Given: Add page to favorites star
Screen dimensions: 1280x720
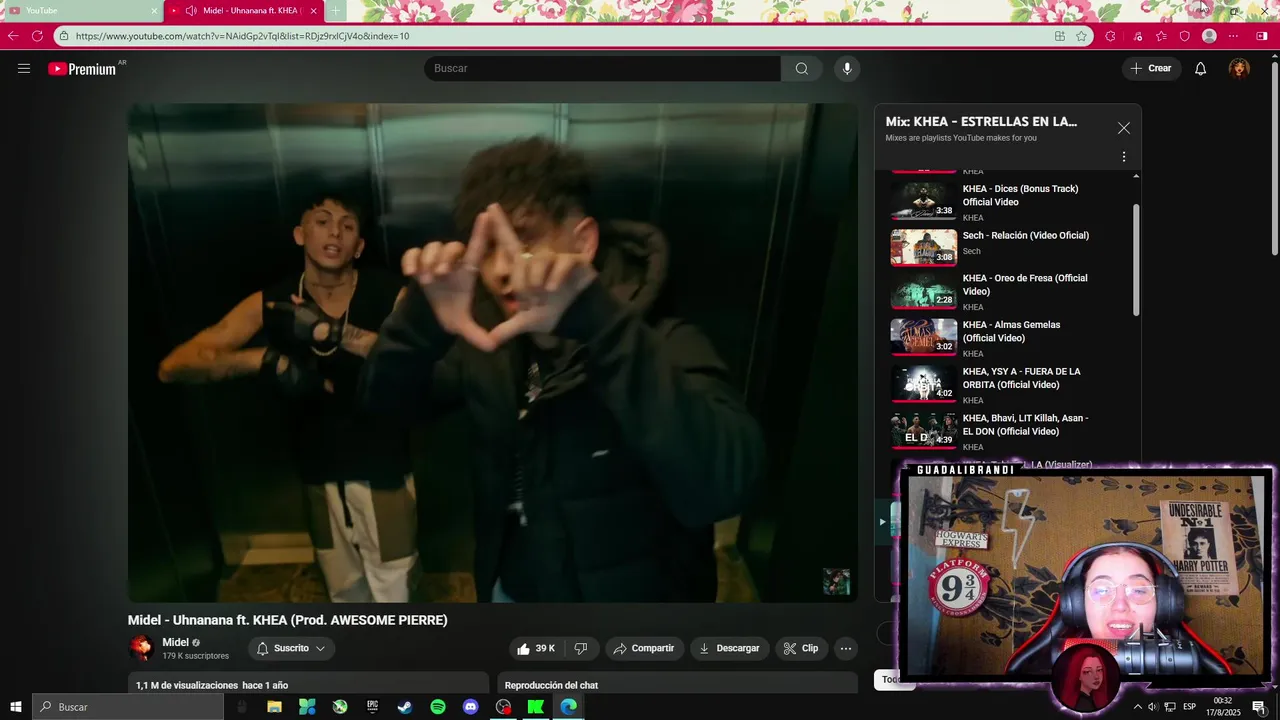Looking at the screenshot, I should (1081, 36).
